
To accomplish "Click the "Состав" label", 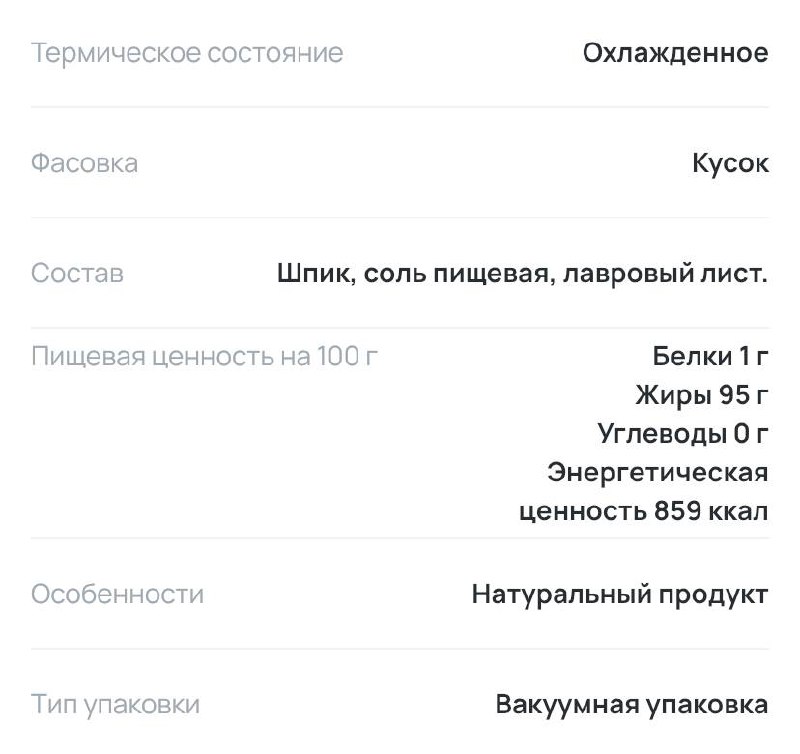I will point(77,273).
